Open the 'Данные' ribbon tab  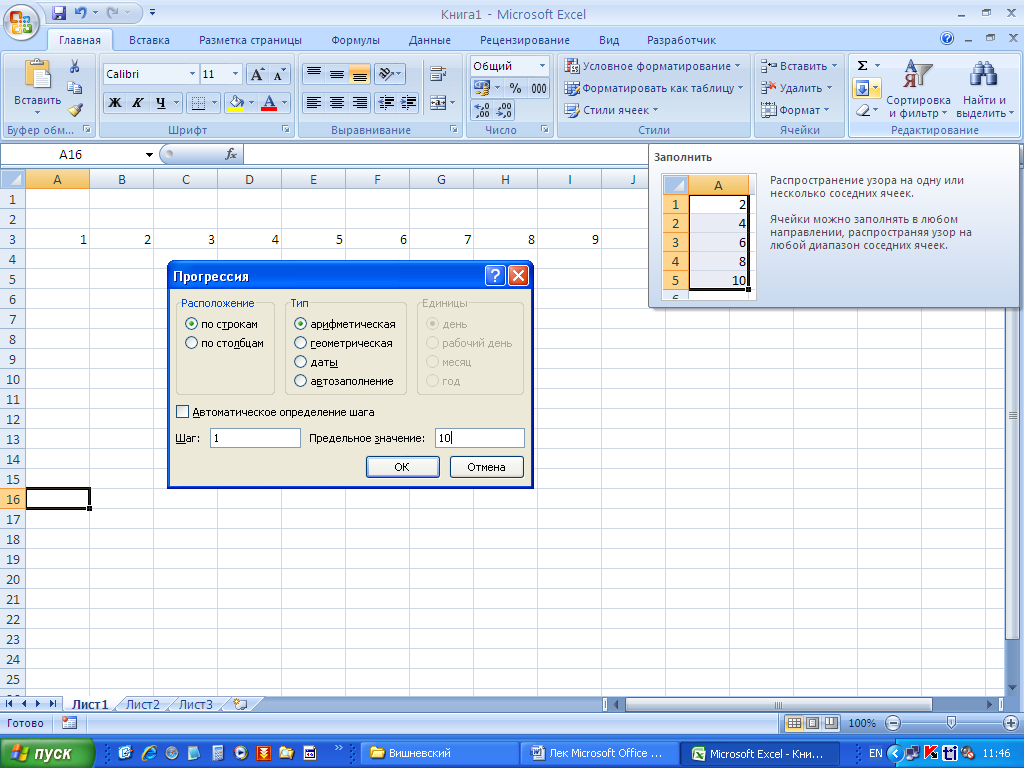point(430,40)
